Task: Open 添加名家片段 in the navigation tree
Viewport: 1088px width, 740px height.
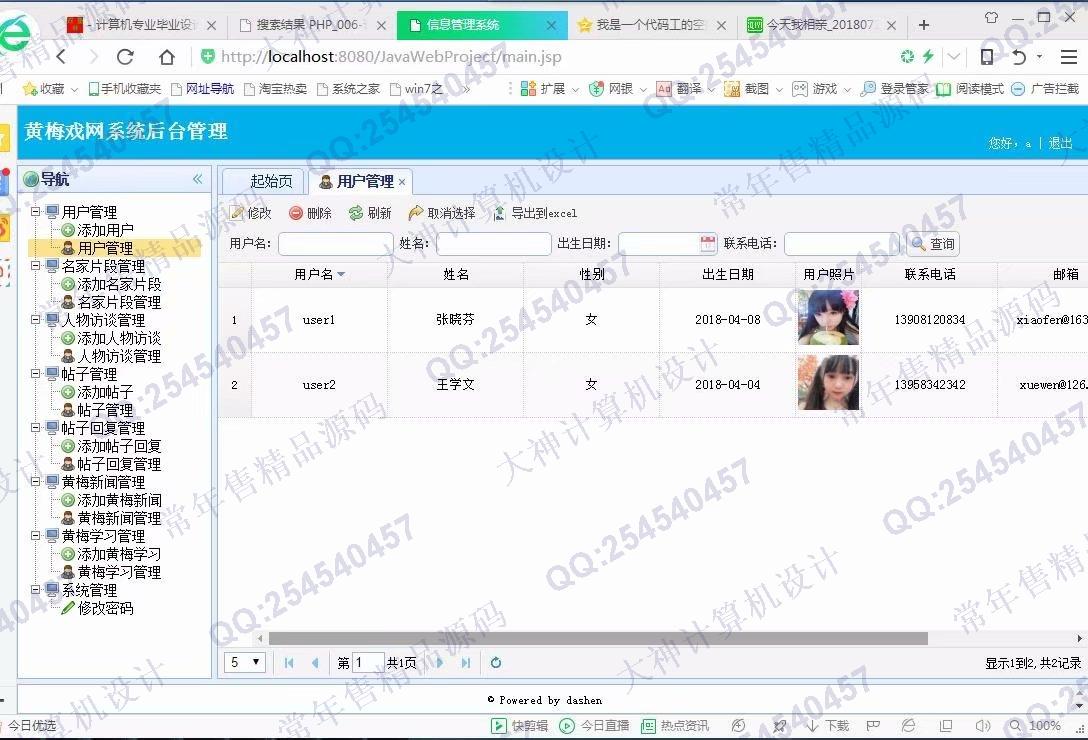Action: pos(119,284)
